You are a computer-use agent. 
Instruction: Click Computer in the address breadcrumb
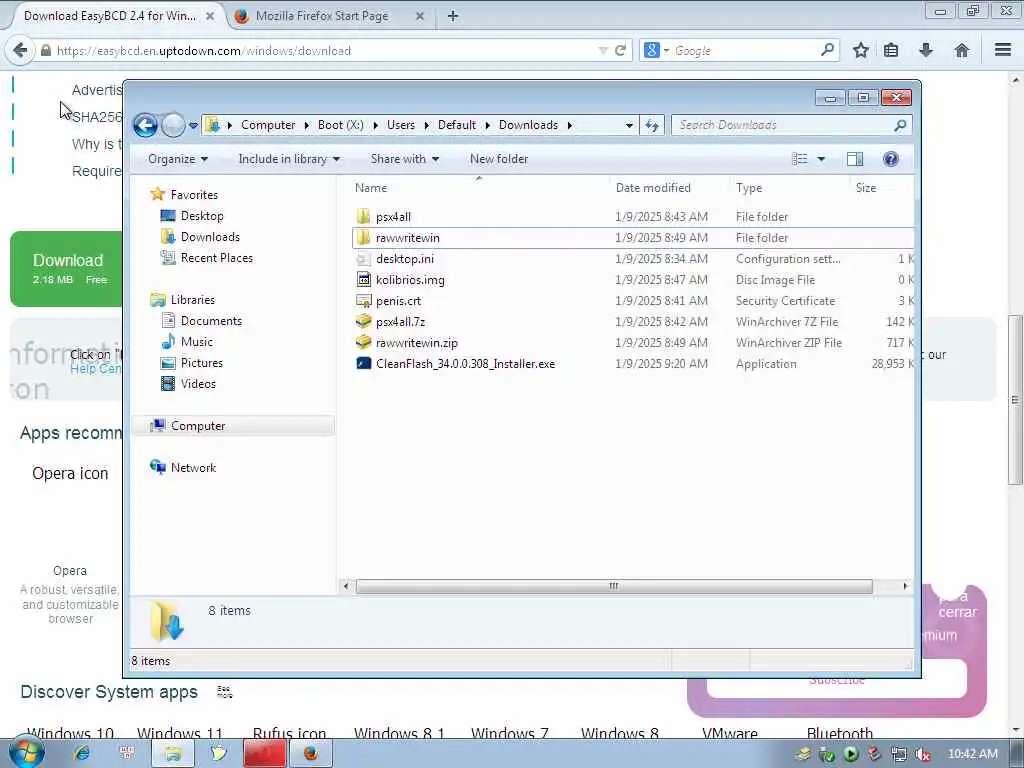coord(268,125)
